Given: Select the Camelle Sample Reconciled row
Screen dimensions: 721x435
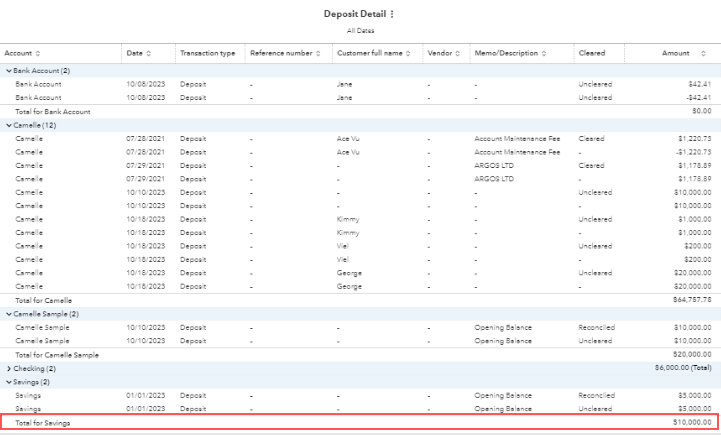Looking at the screenshot, I should click(360, 327).
